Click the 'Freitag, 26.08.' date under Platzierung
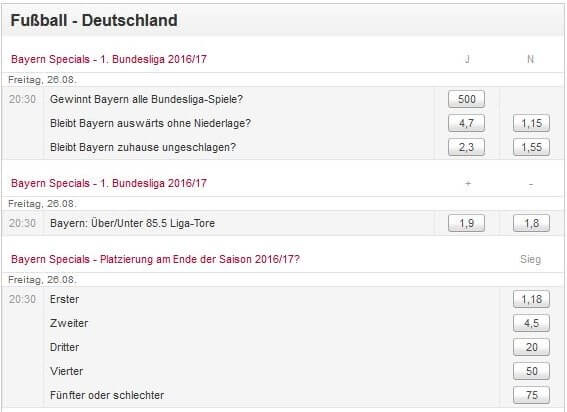The height and width of the screenshot is (412, 567). (42, 280)
